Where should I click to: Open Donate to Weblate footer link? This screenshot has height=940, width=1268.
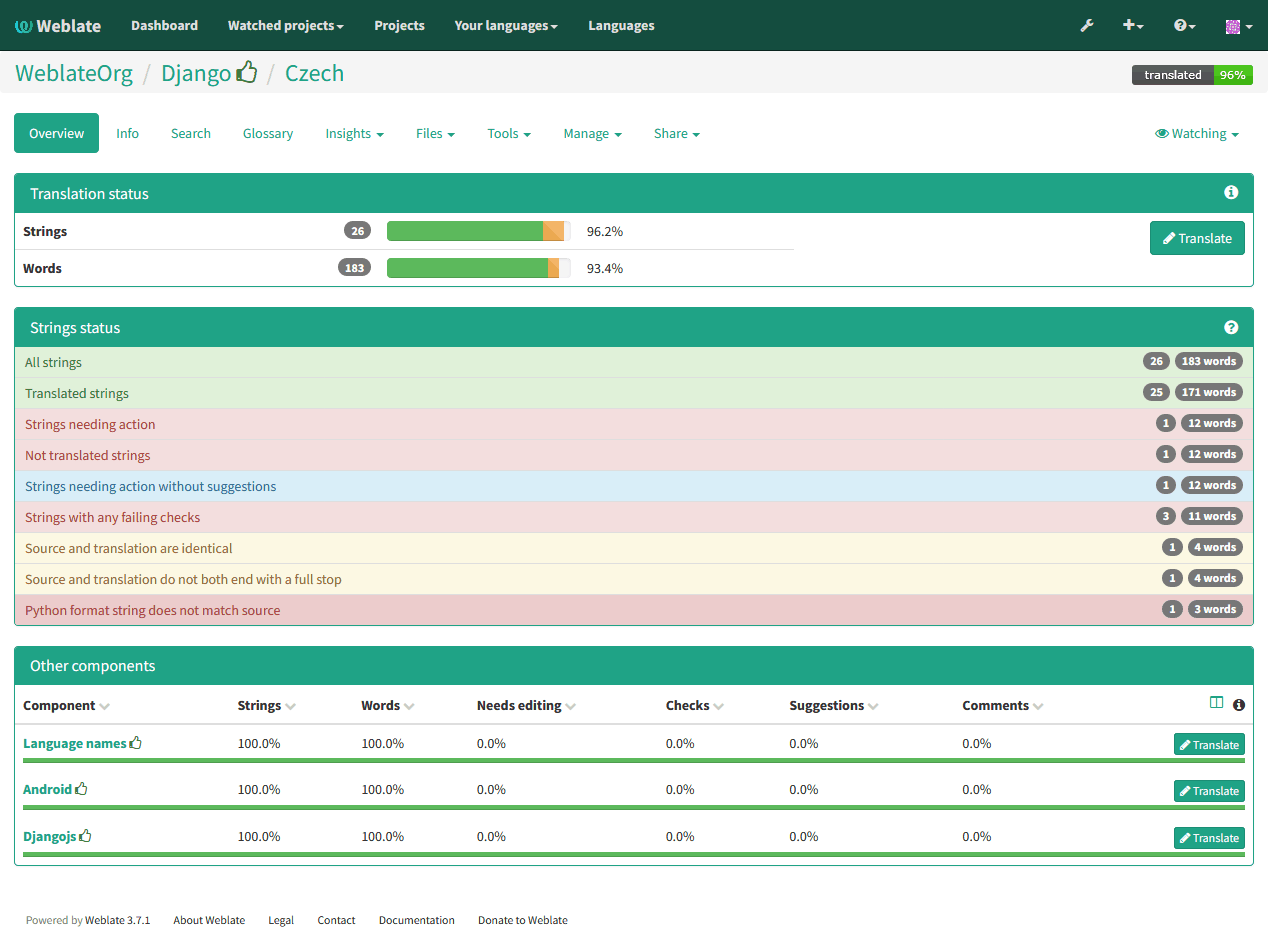pyautogui.click(x=523, y=920)
